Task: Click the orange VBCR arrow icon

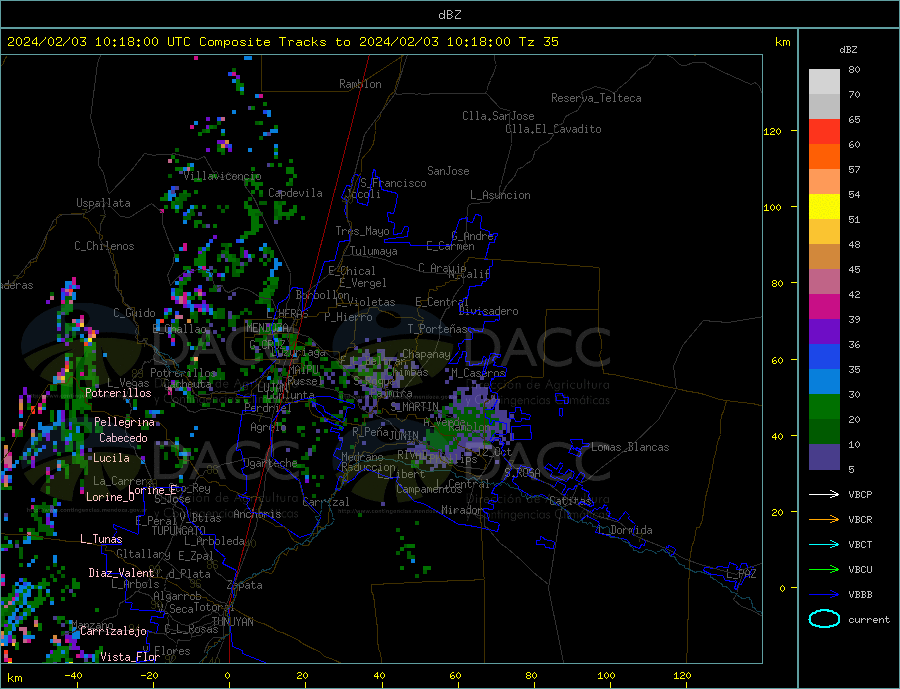Action: point(824,520)
